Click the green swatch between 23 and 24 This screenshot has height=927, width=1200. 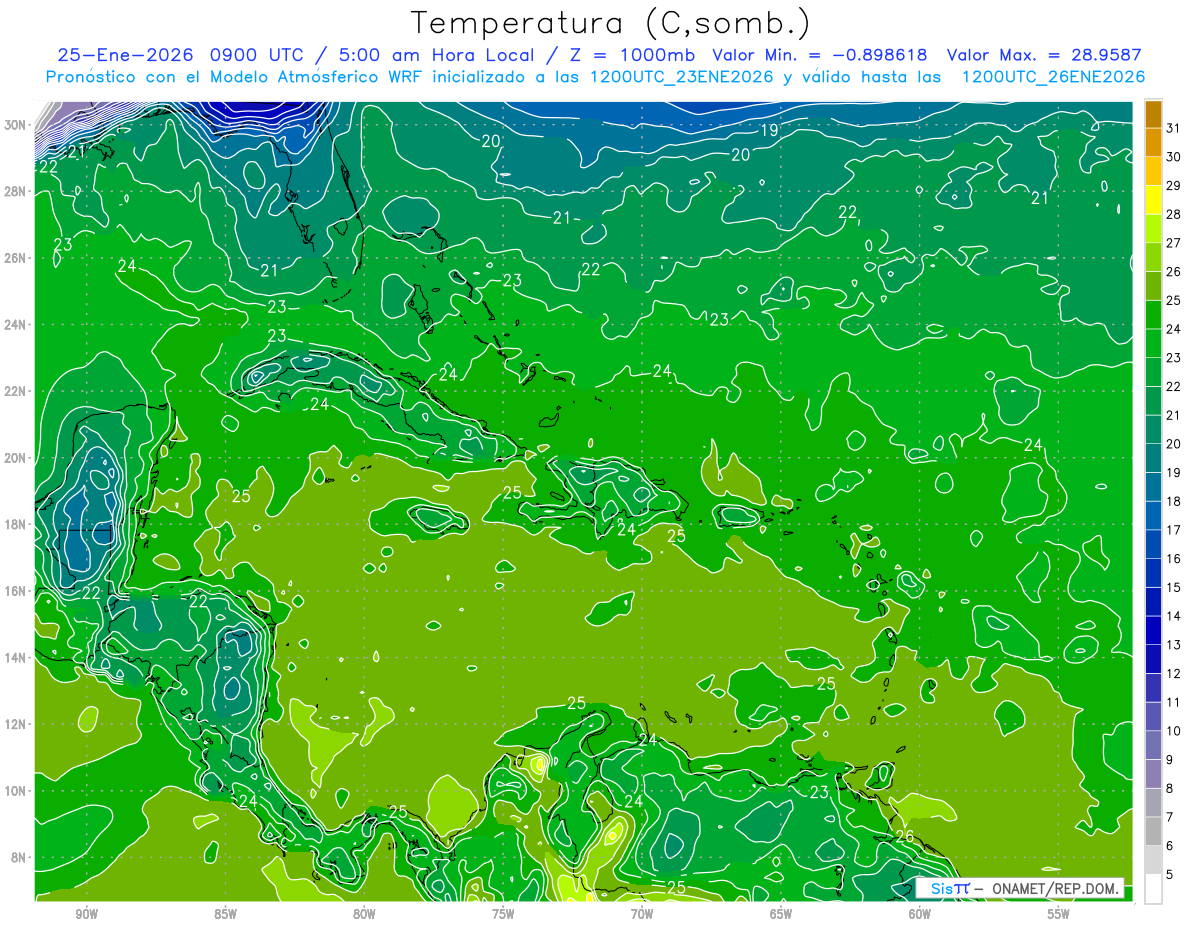(1153, 343)
